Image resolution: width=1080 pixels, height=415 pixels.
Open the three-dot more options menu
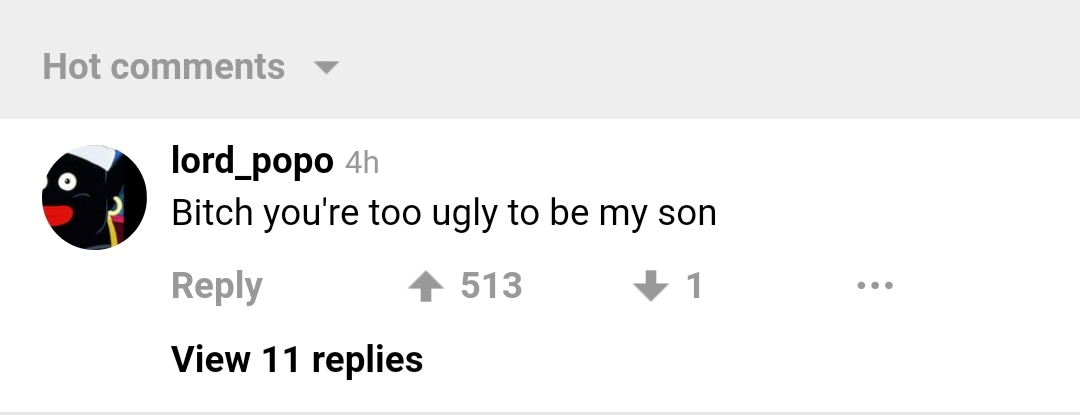875,287
